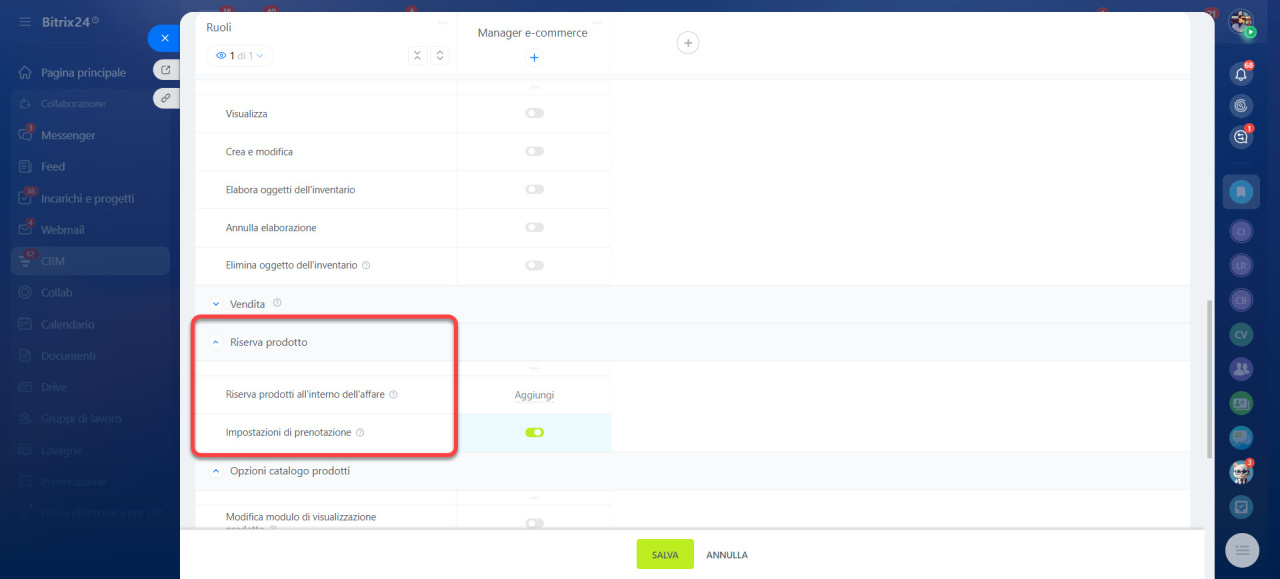
Task: Click plus icon under Manager e-commerce
Action: (x=534, y=58)
